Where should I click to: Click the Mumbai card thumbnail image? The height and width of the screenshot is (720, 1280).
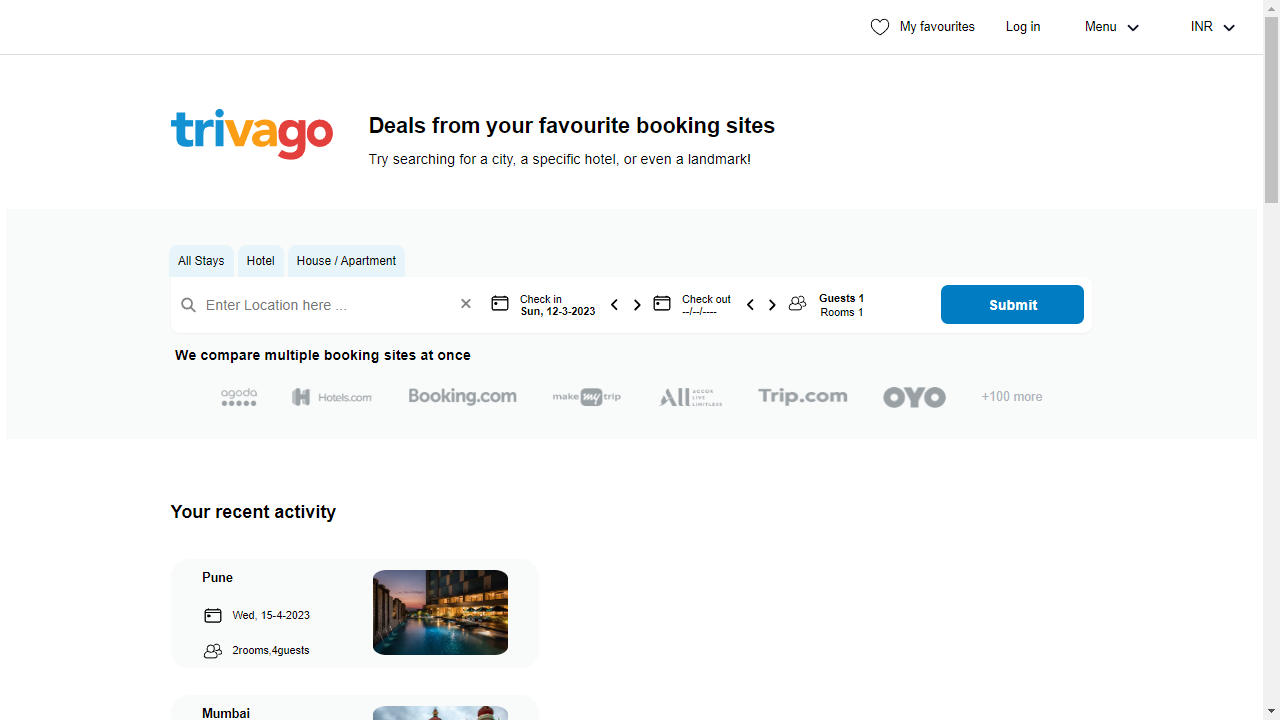coord(440,713)
